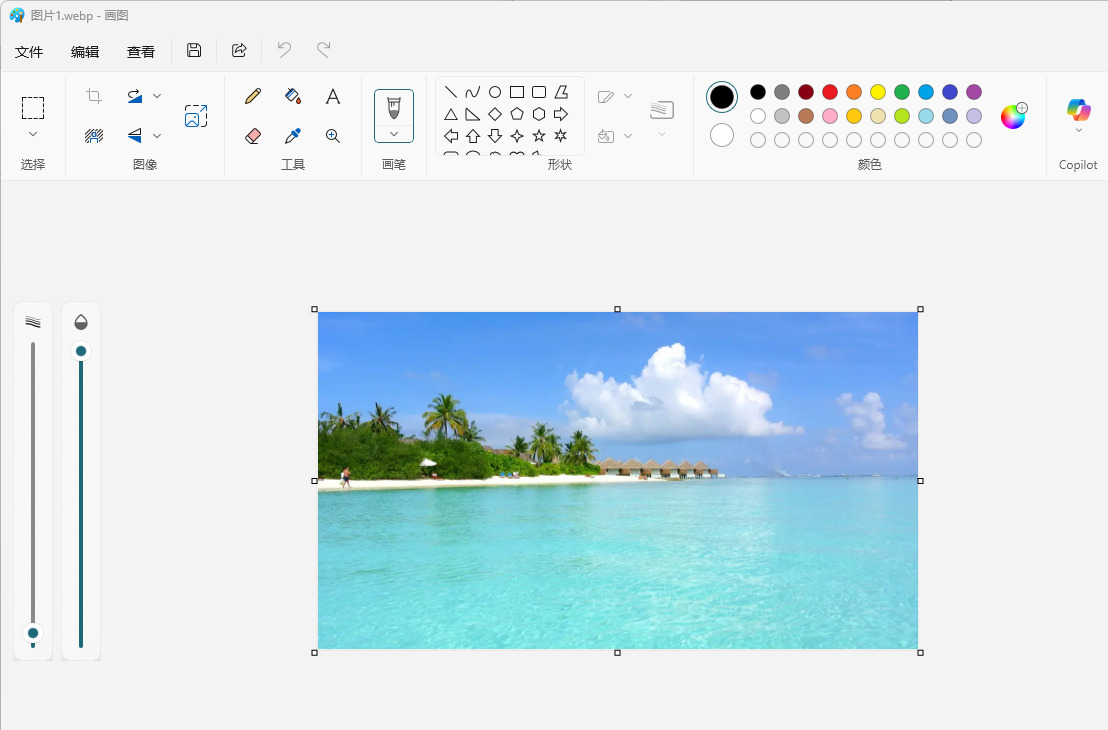Open the Edit colors wheel
Image resolution: width=1108 pixels, height=730 pixels.
pyautogui.click(x=1013, y=116)
